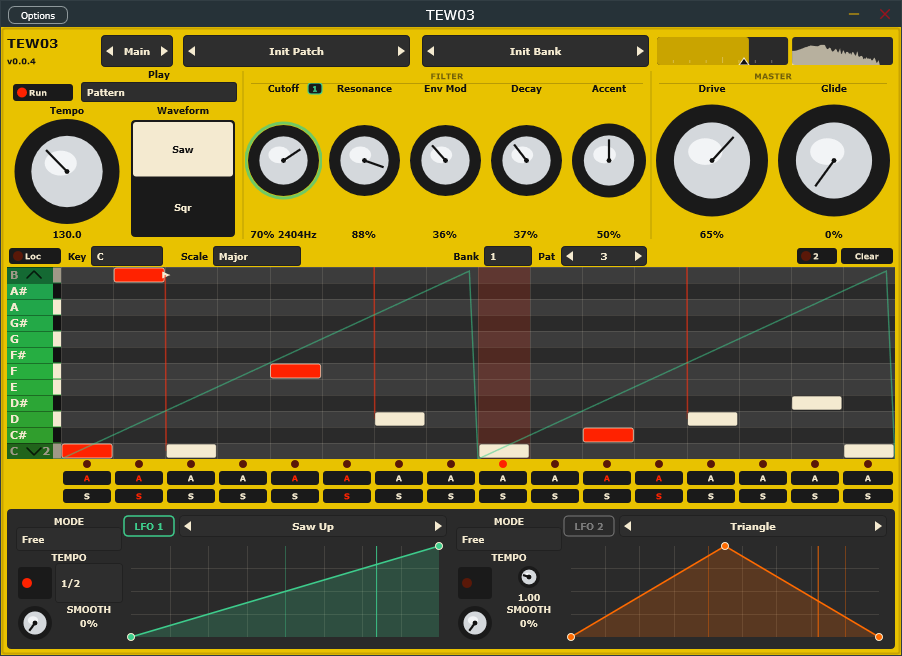Click the previous pattern arrow next to Pat
Image resolution: width=902 pixels, height=656 pixels.
point(570,256)
